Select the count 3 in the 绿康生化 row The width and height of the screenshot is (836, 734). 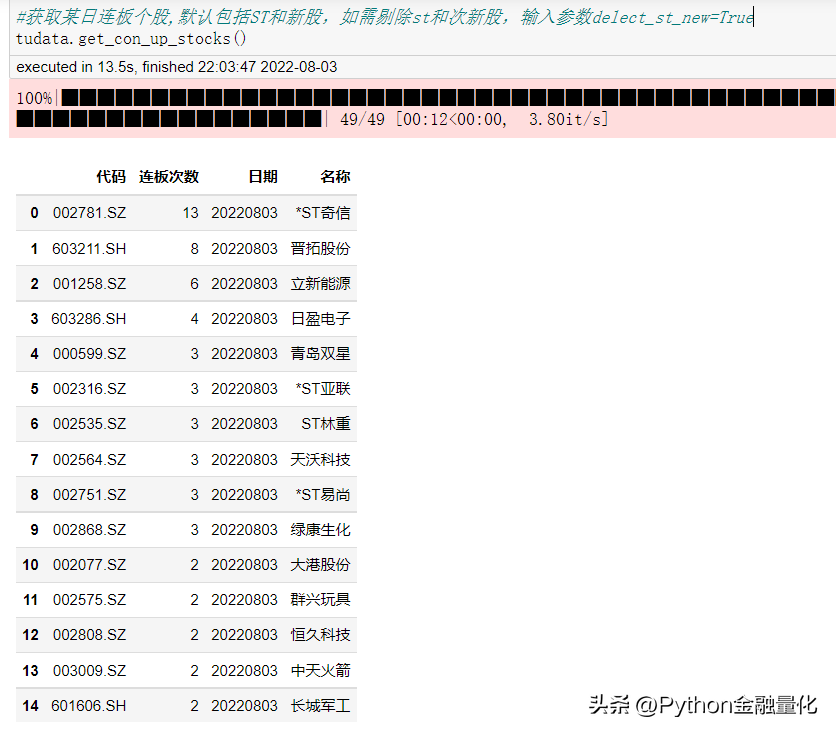(x=195, y=530)
